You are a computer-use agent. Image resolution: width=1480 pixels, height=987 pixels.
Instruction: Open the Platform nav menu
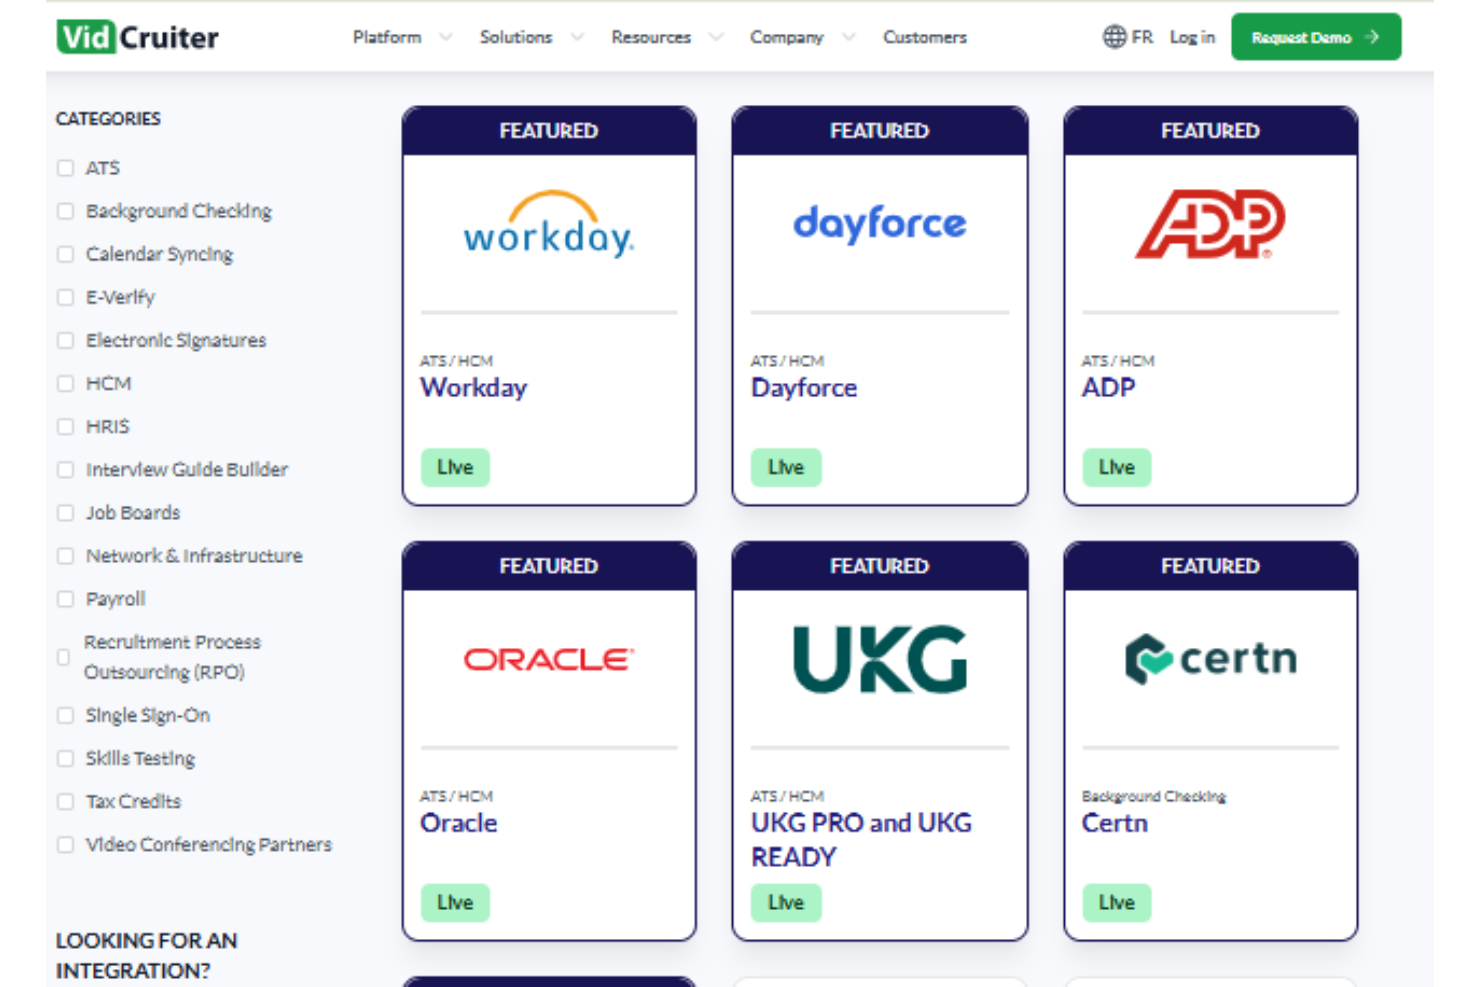387,37
